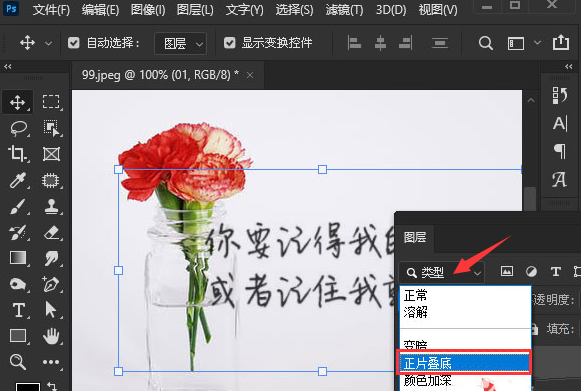The width and height of the screenshot is (581, 391).
Task: Select the Zoom tool in the toolbox
Action: point(17,361)
